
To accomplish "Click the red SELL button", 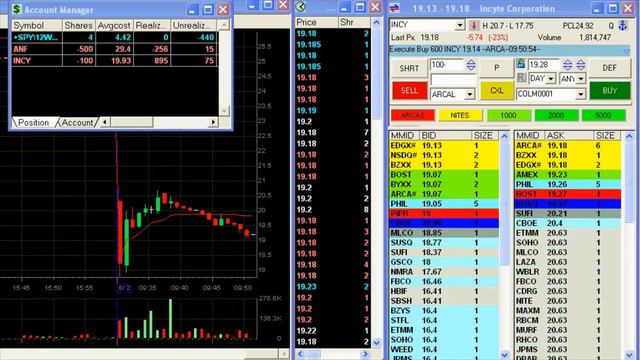I will pos(409,90).
